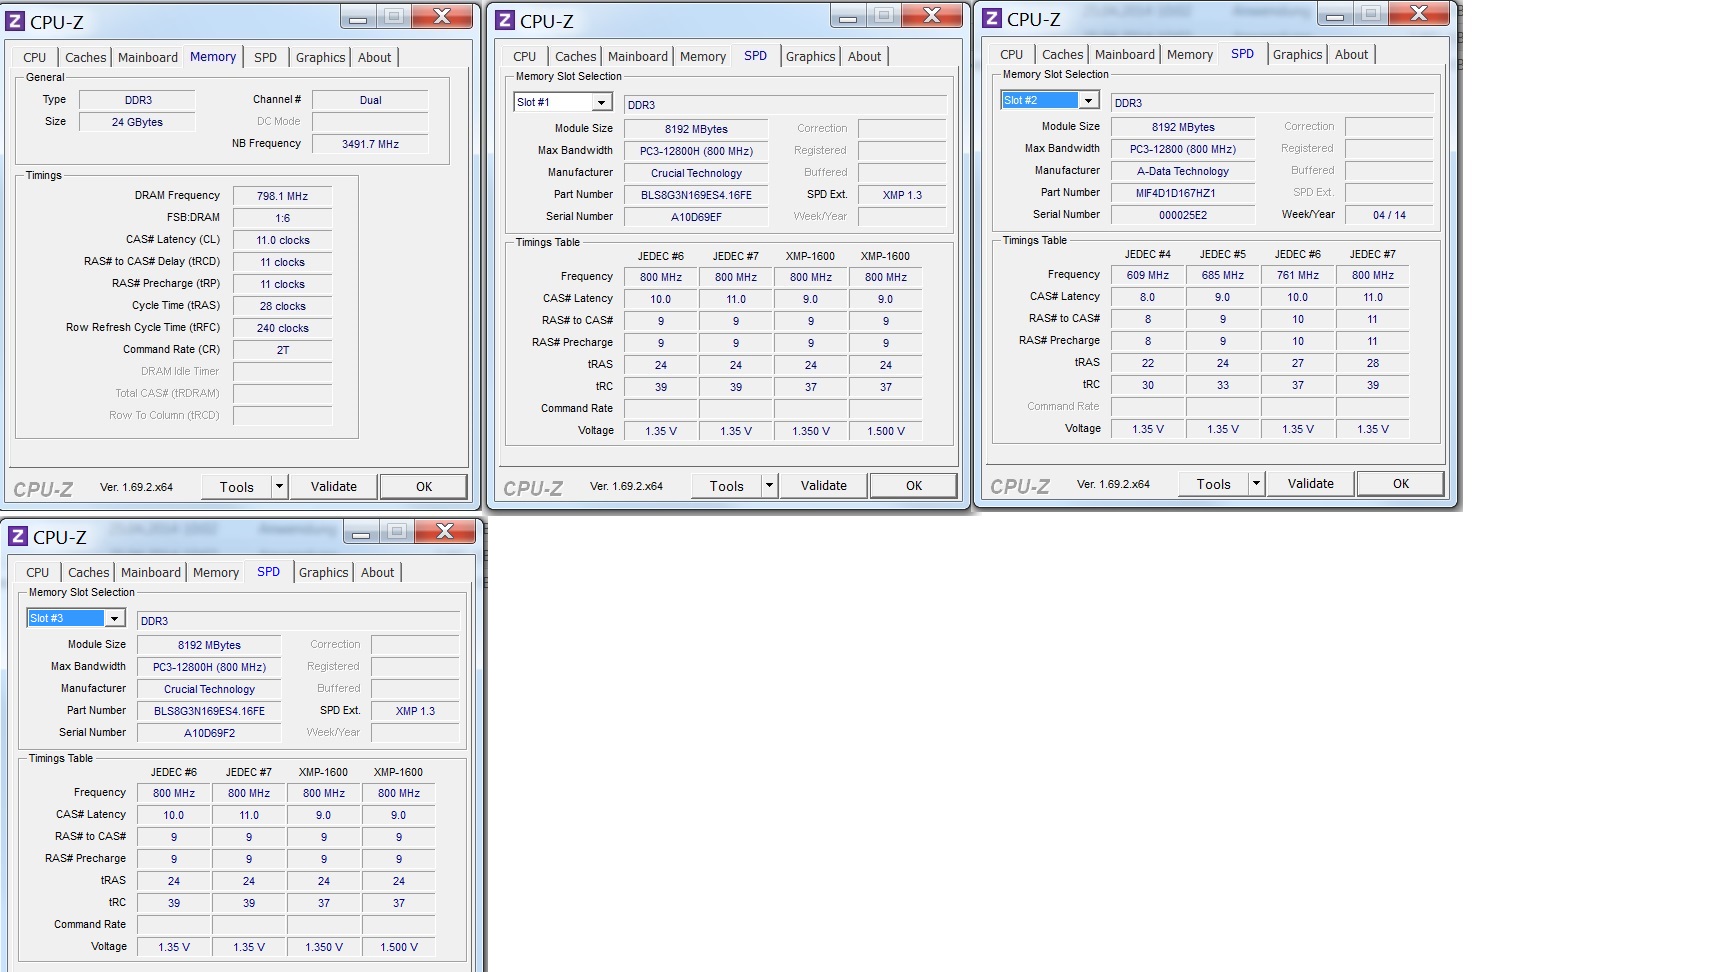Click the FSB:DRAM ratio value 1:6
The height and width of the screenshot is (972, 1728).
click(282, 218)
